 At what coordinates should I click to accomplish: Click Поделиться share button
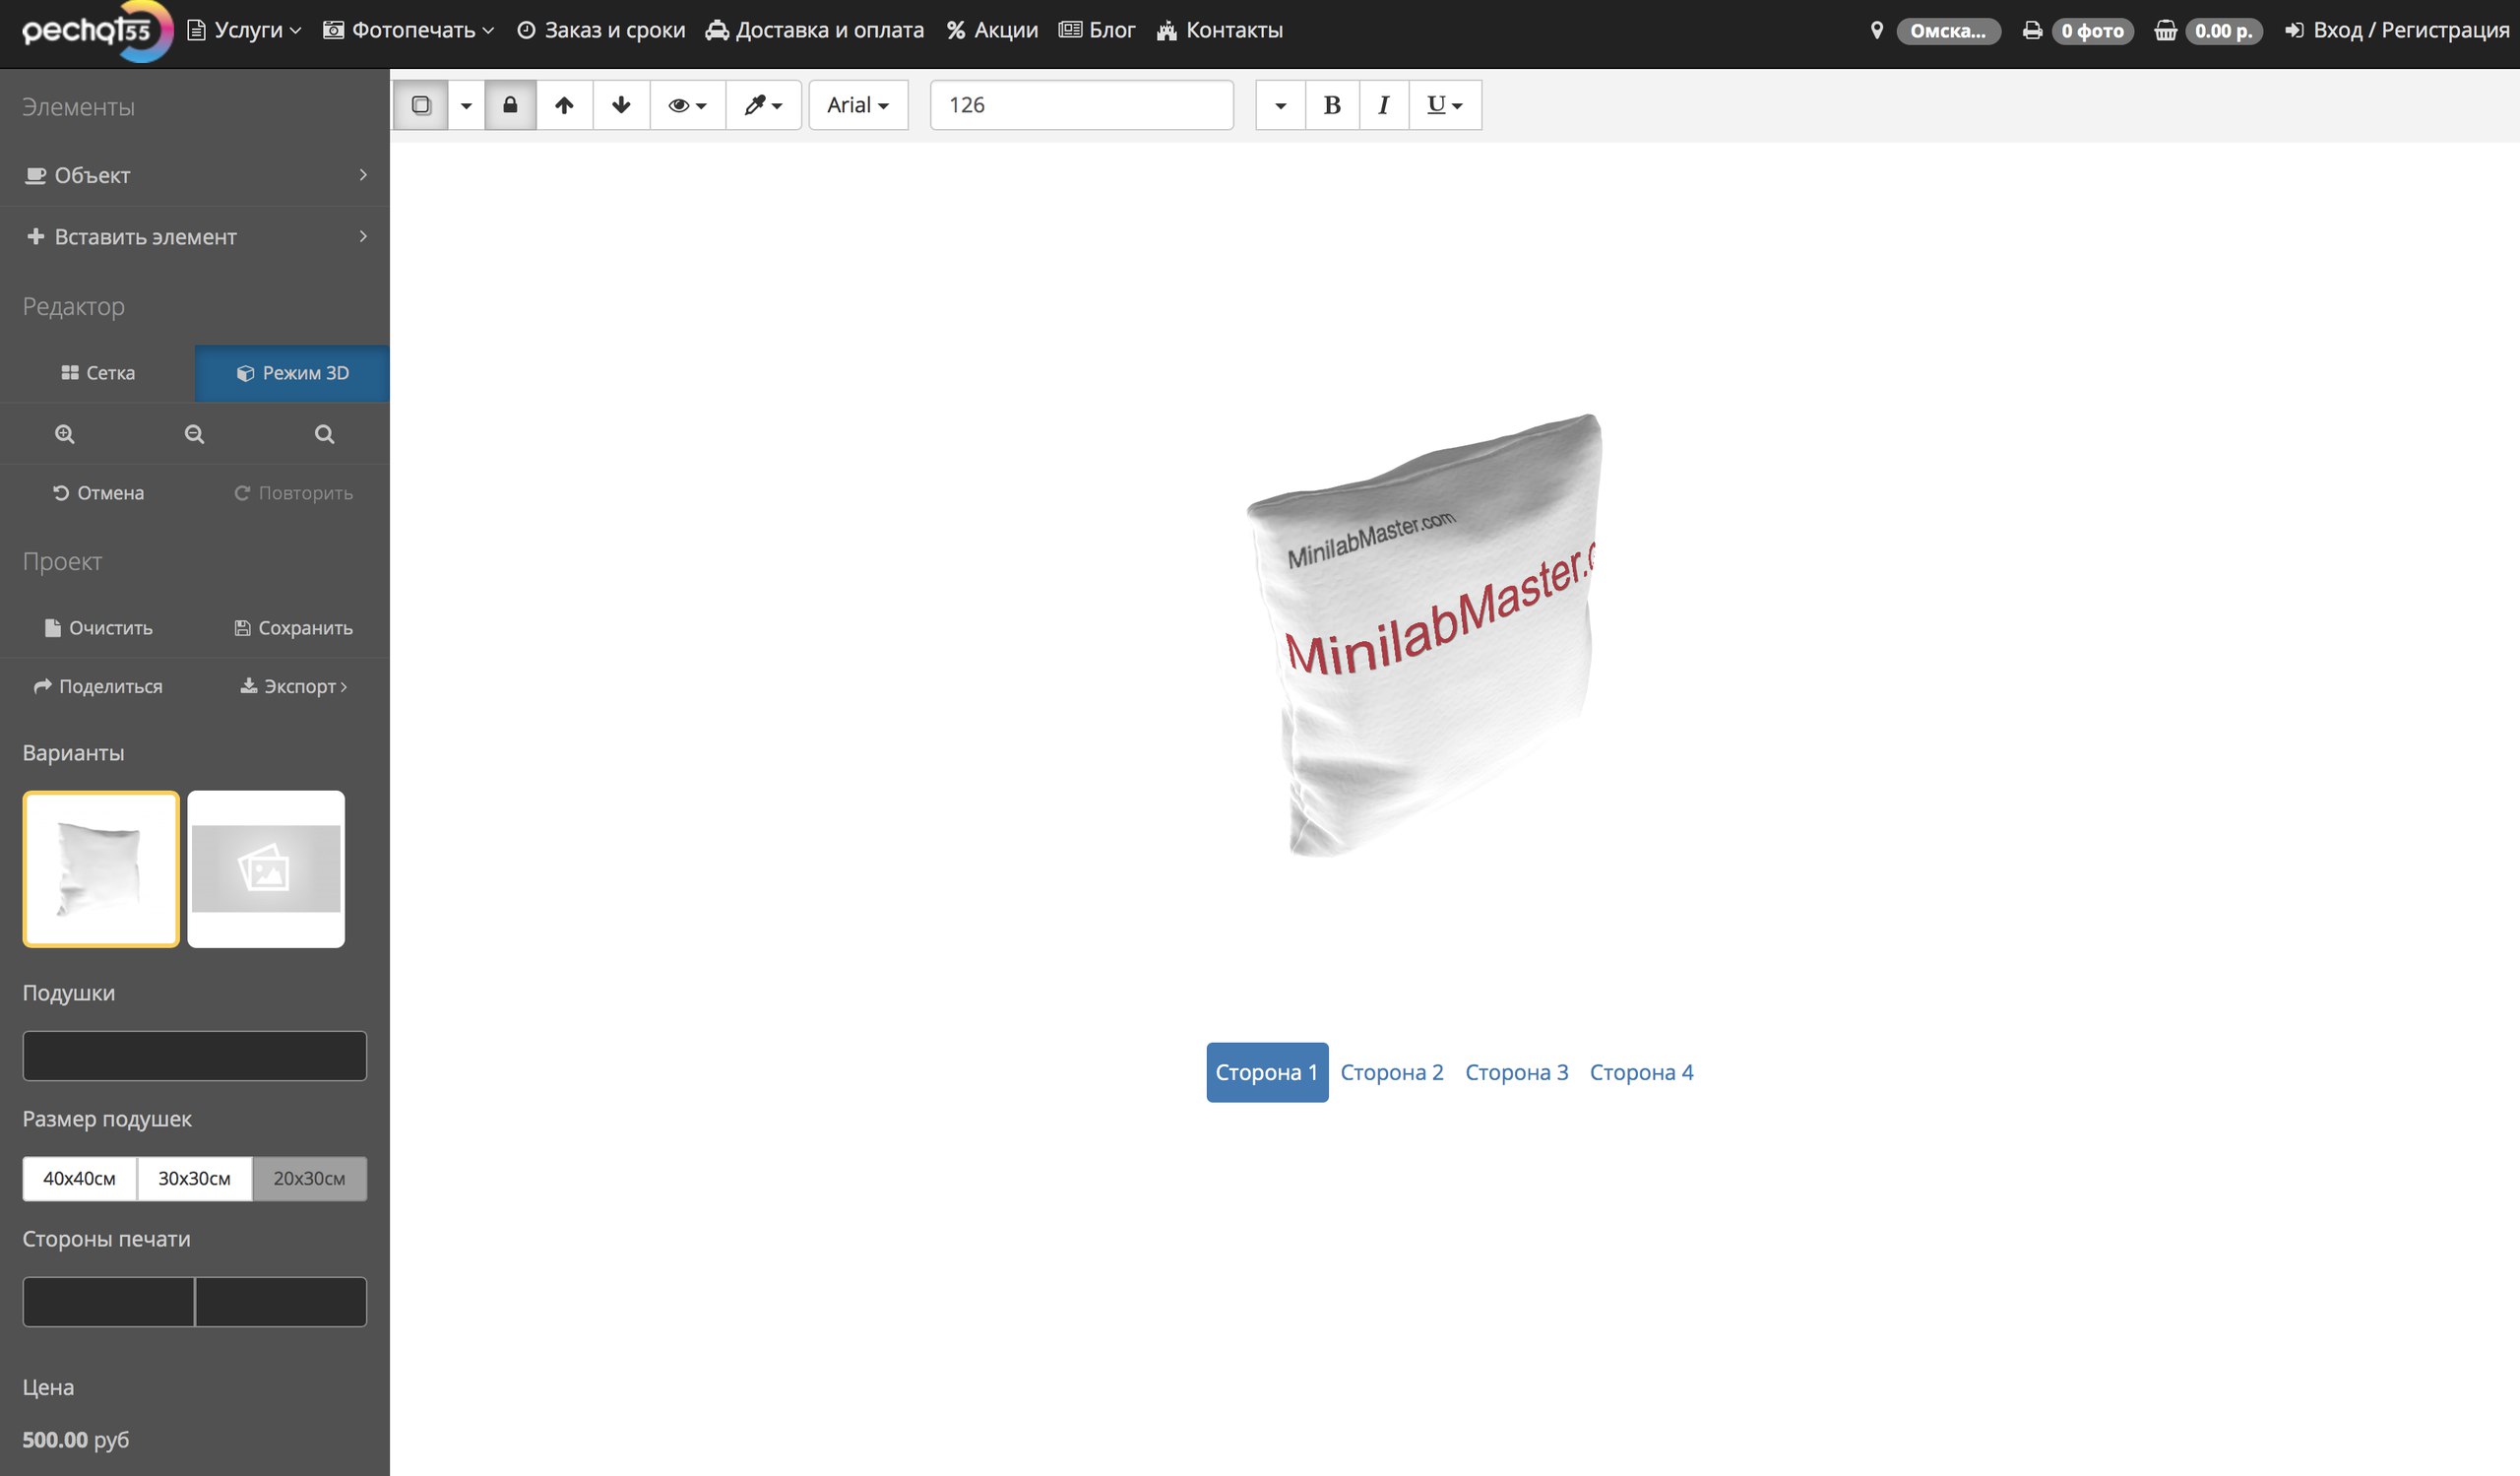pos(98,686)
